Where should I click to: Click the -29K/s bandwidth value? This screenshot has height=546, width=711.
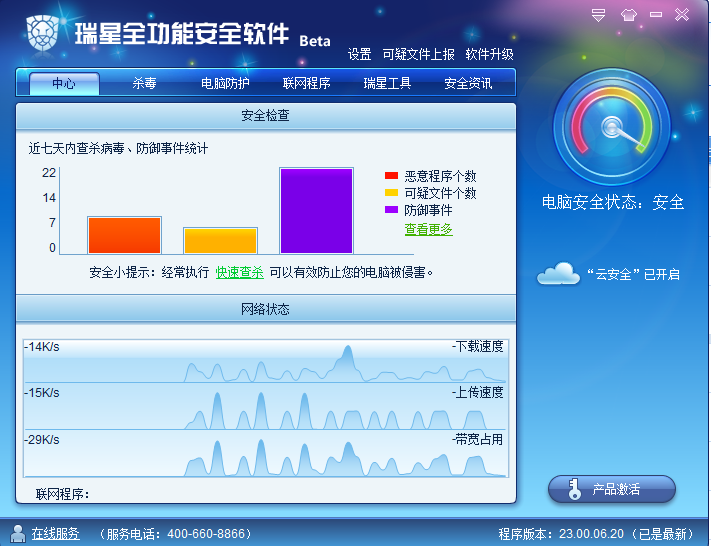click(42, 439)
